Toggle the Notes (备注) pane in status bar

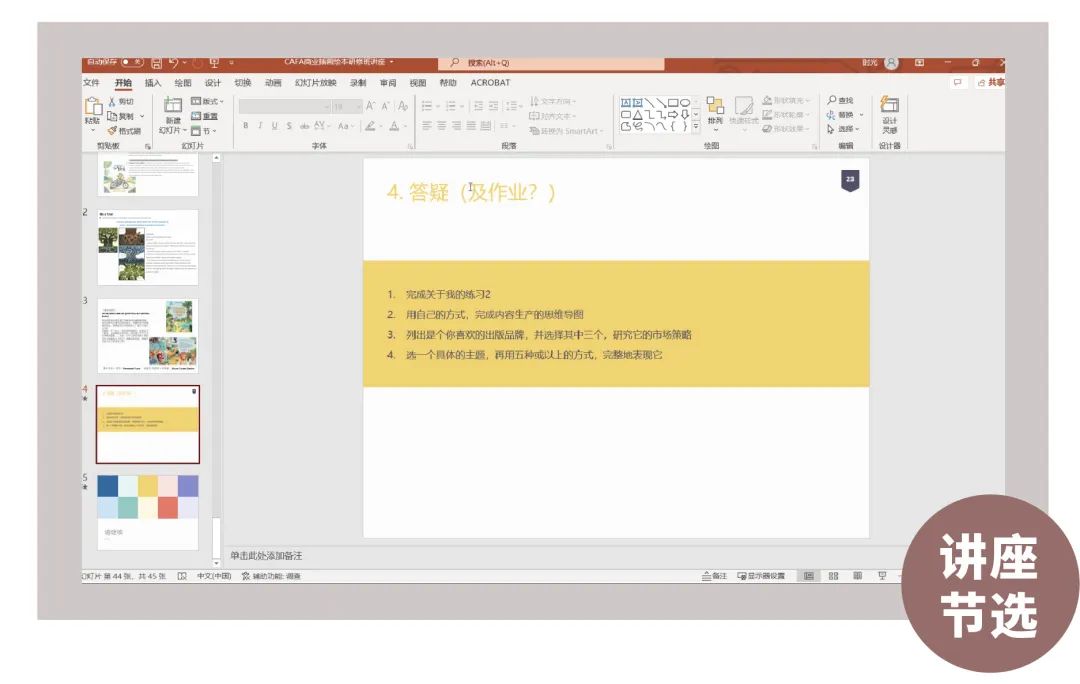[714, 576]
